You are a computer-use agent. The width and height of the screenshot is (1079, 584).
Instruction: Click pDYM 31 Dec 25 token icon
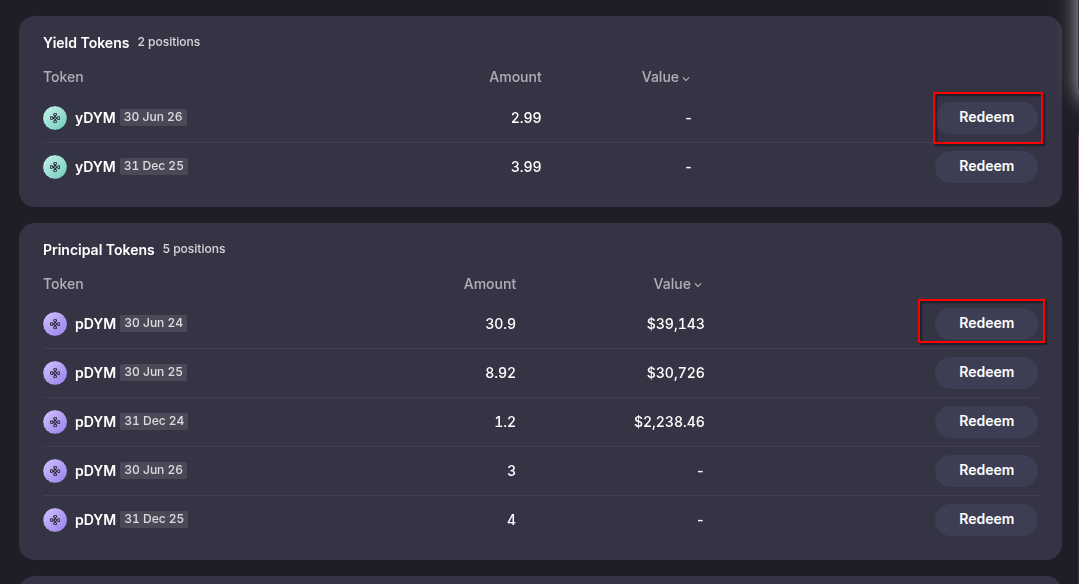click(x=55, y=520)
